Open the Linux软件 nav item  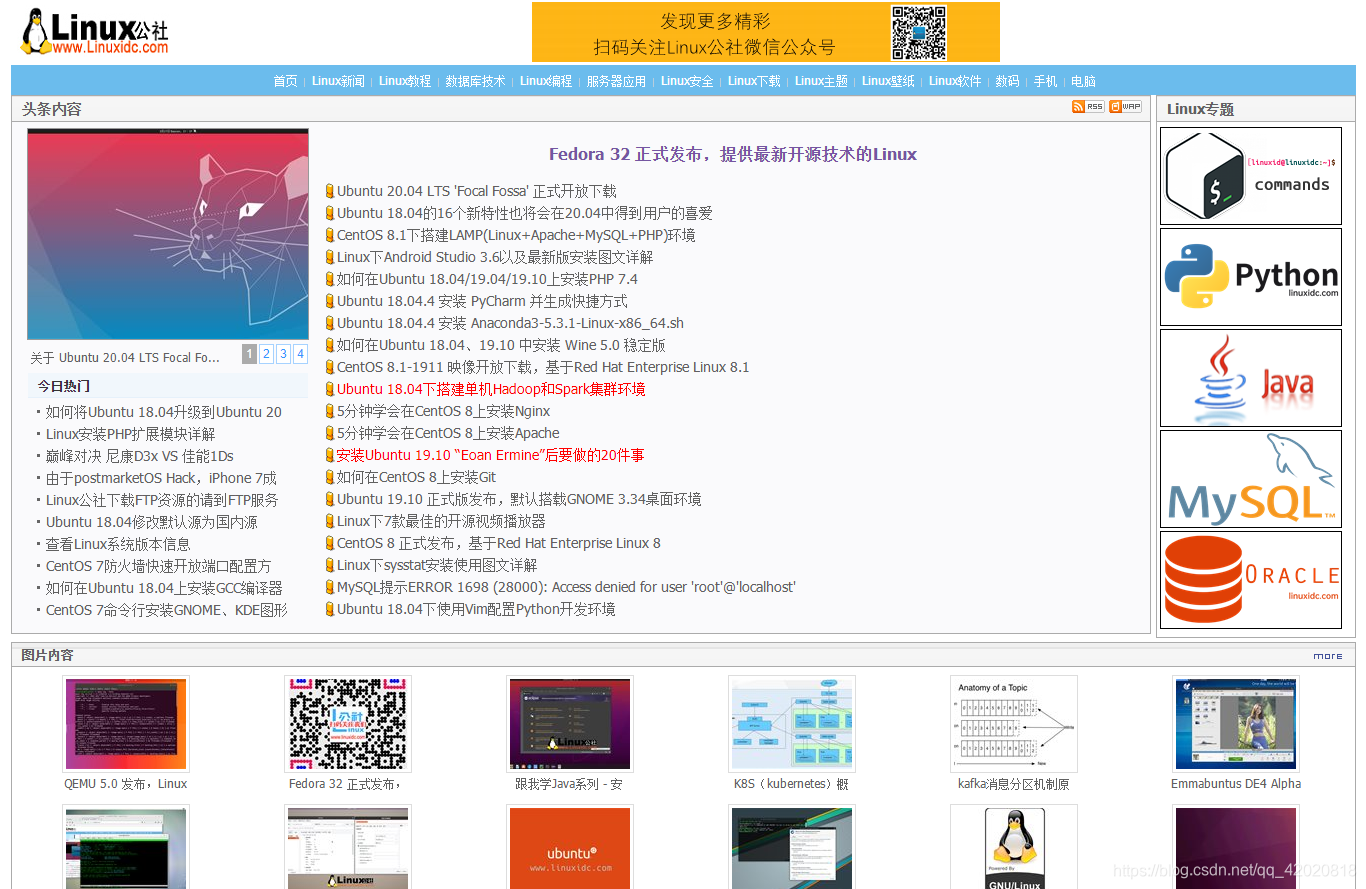[x=955, y=81]
